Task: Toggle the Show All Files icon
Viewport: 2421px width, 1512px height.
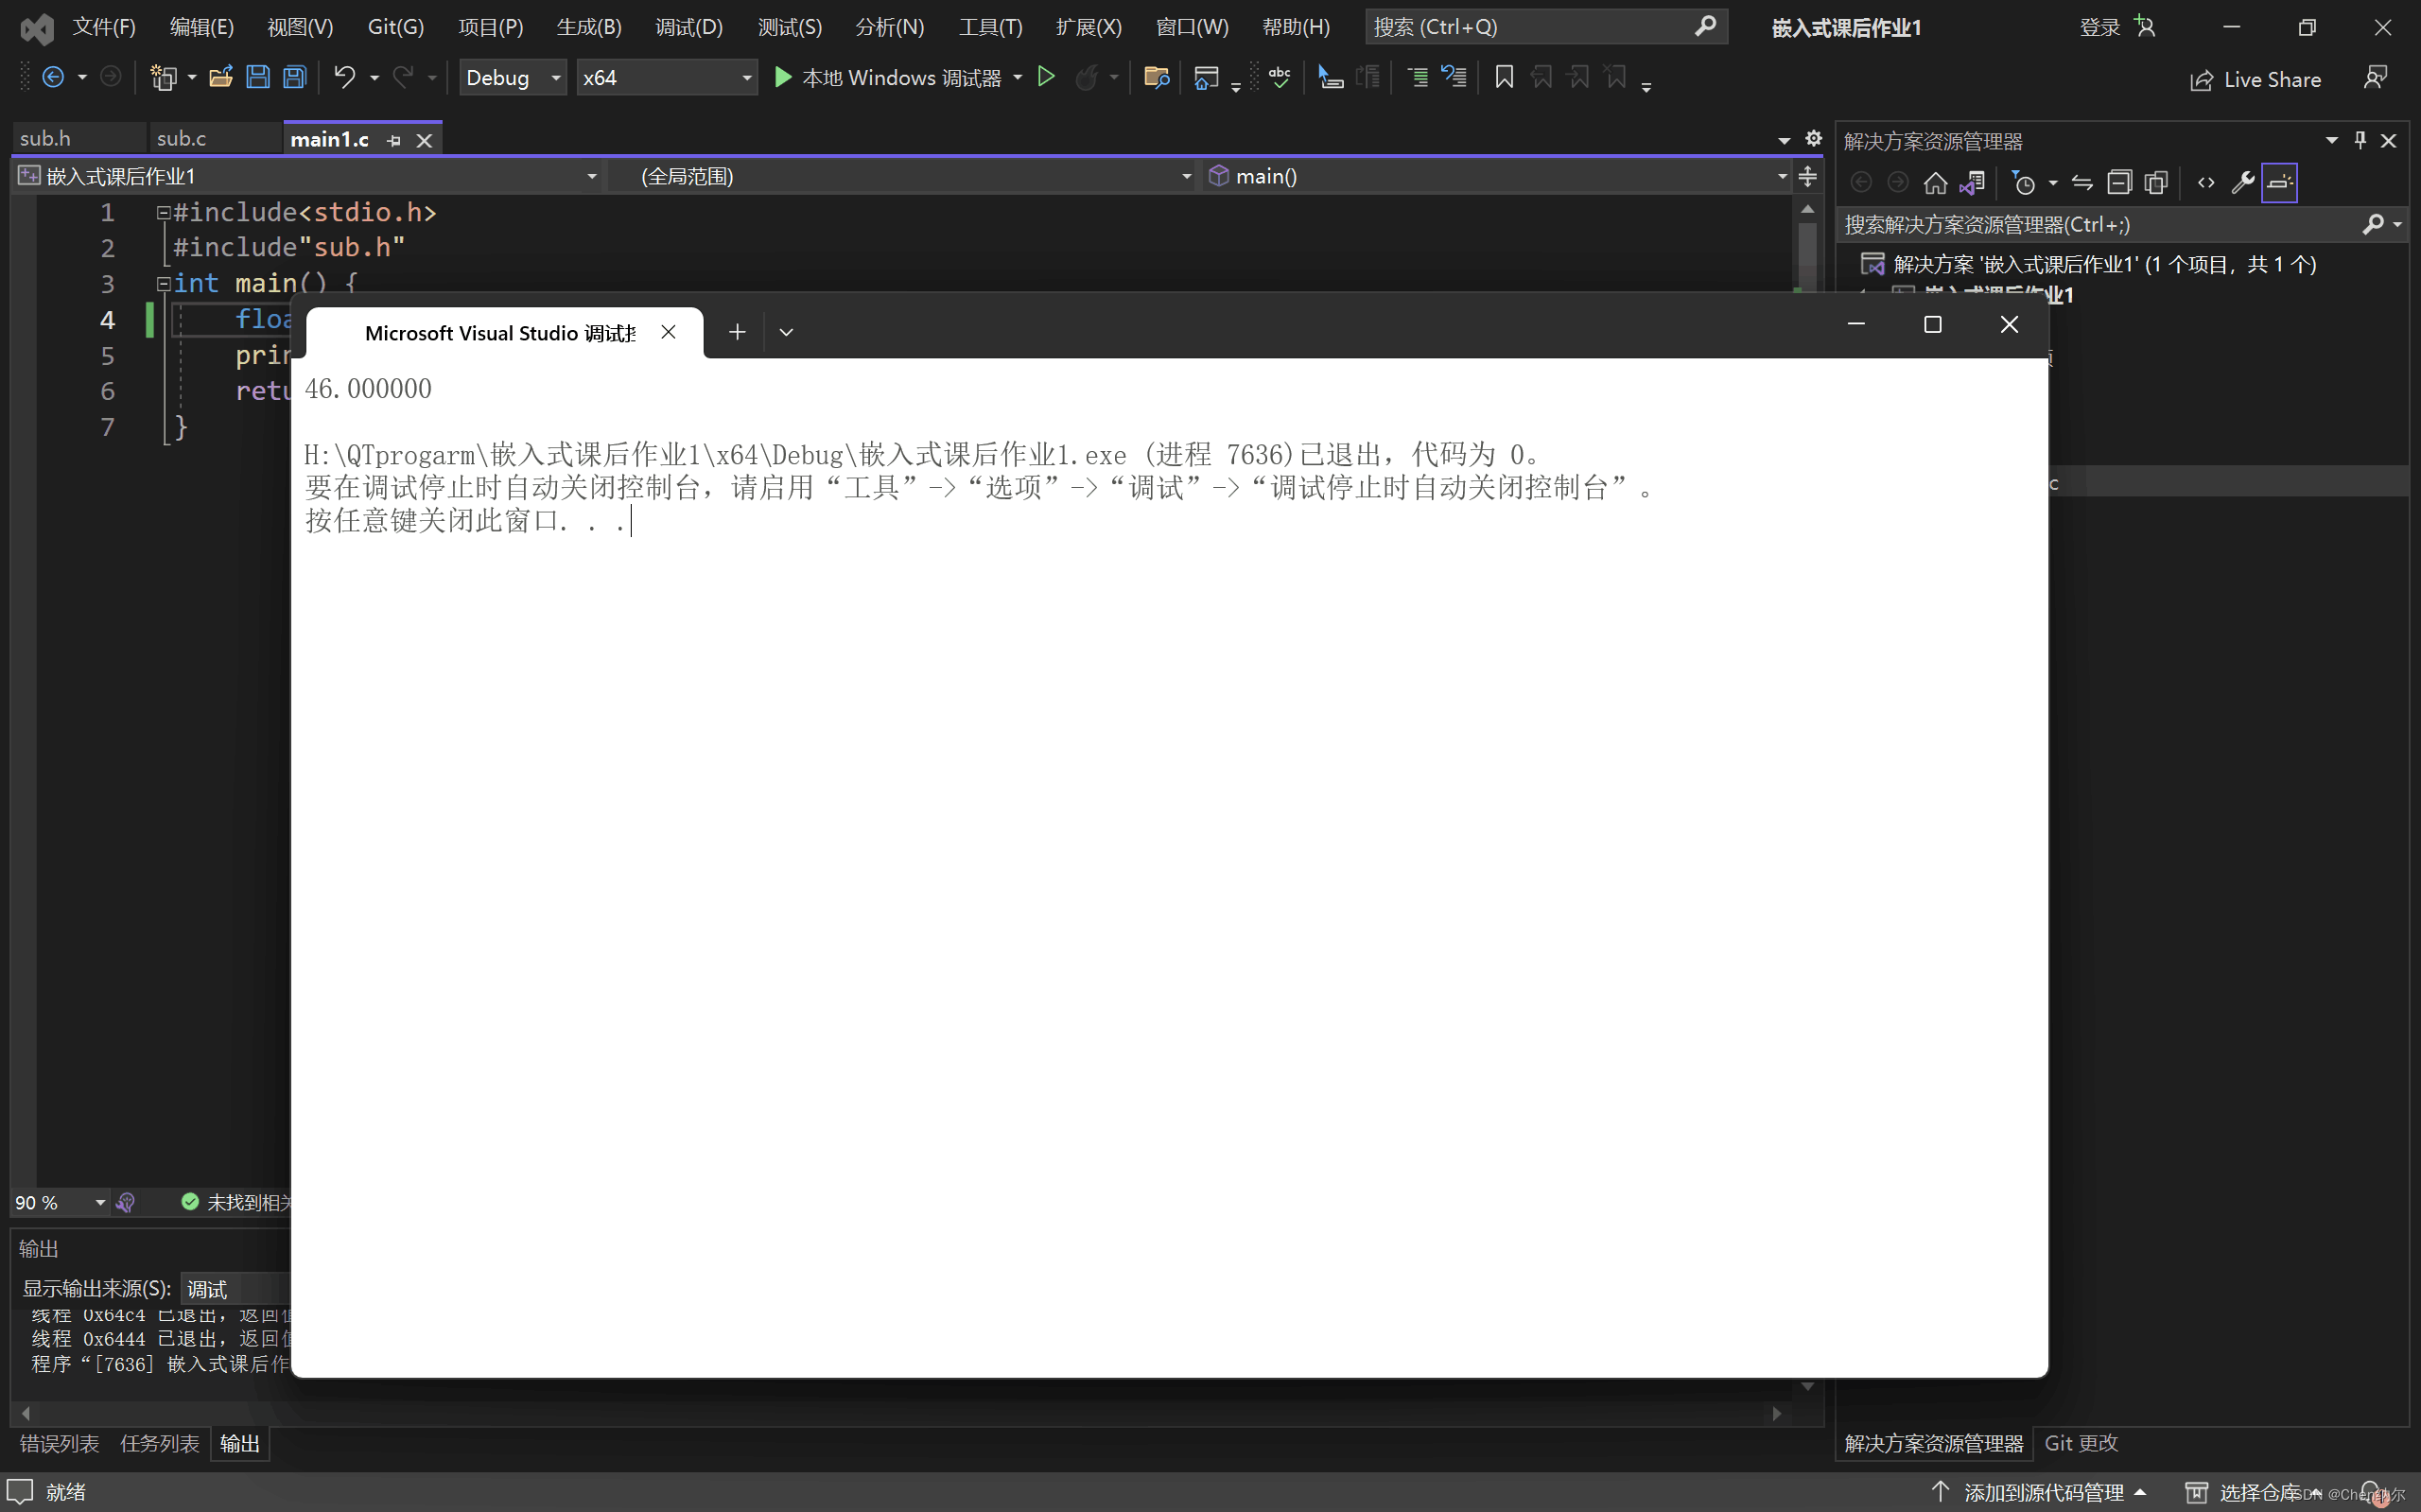Action: point(2156,182)
